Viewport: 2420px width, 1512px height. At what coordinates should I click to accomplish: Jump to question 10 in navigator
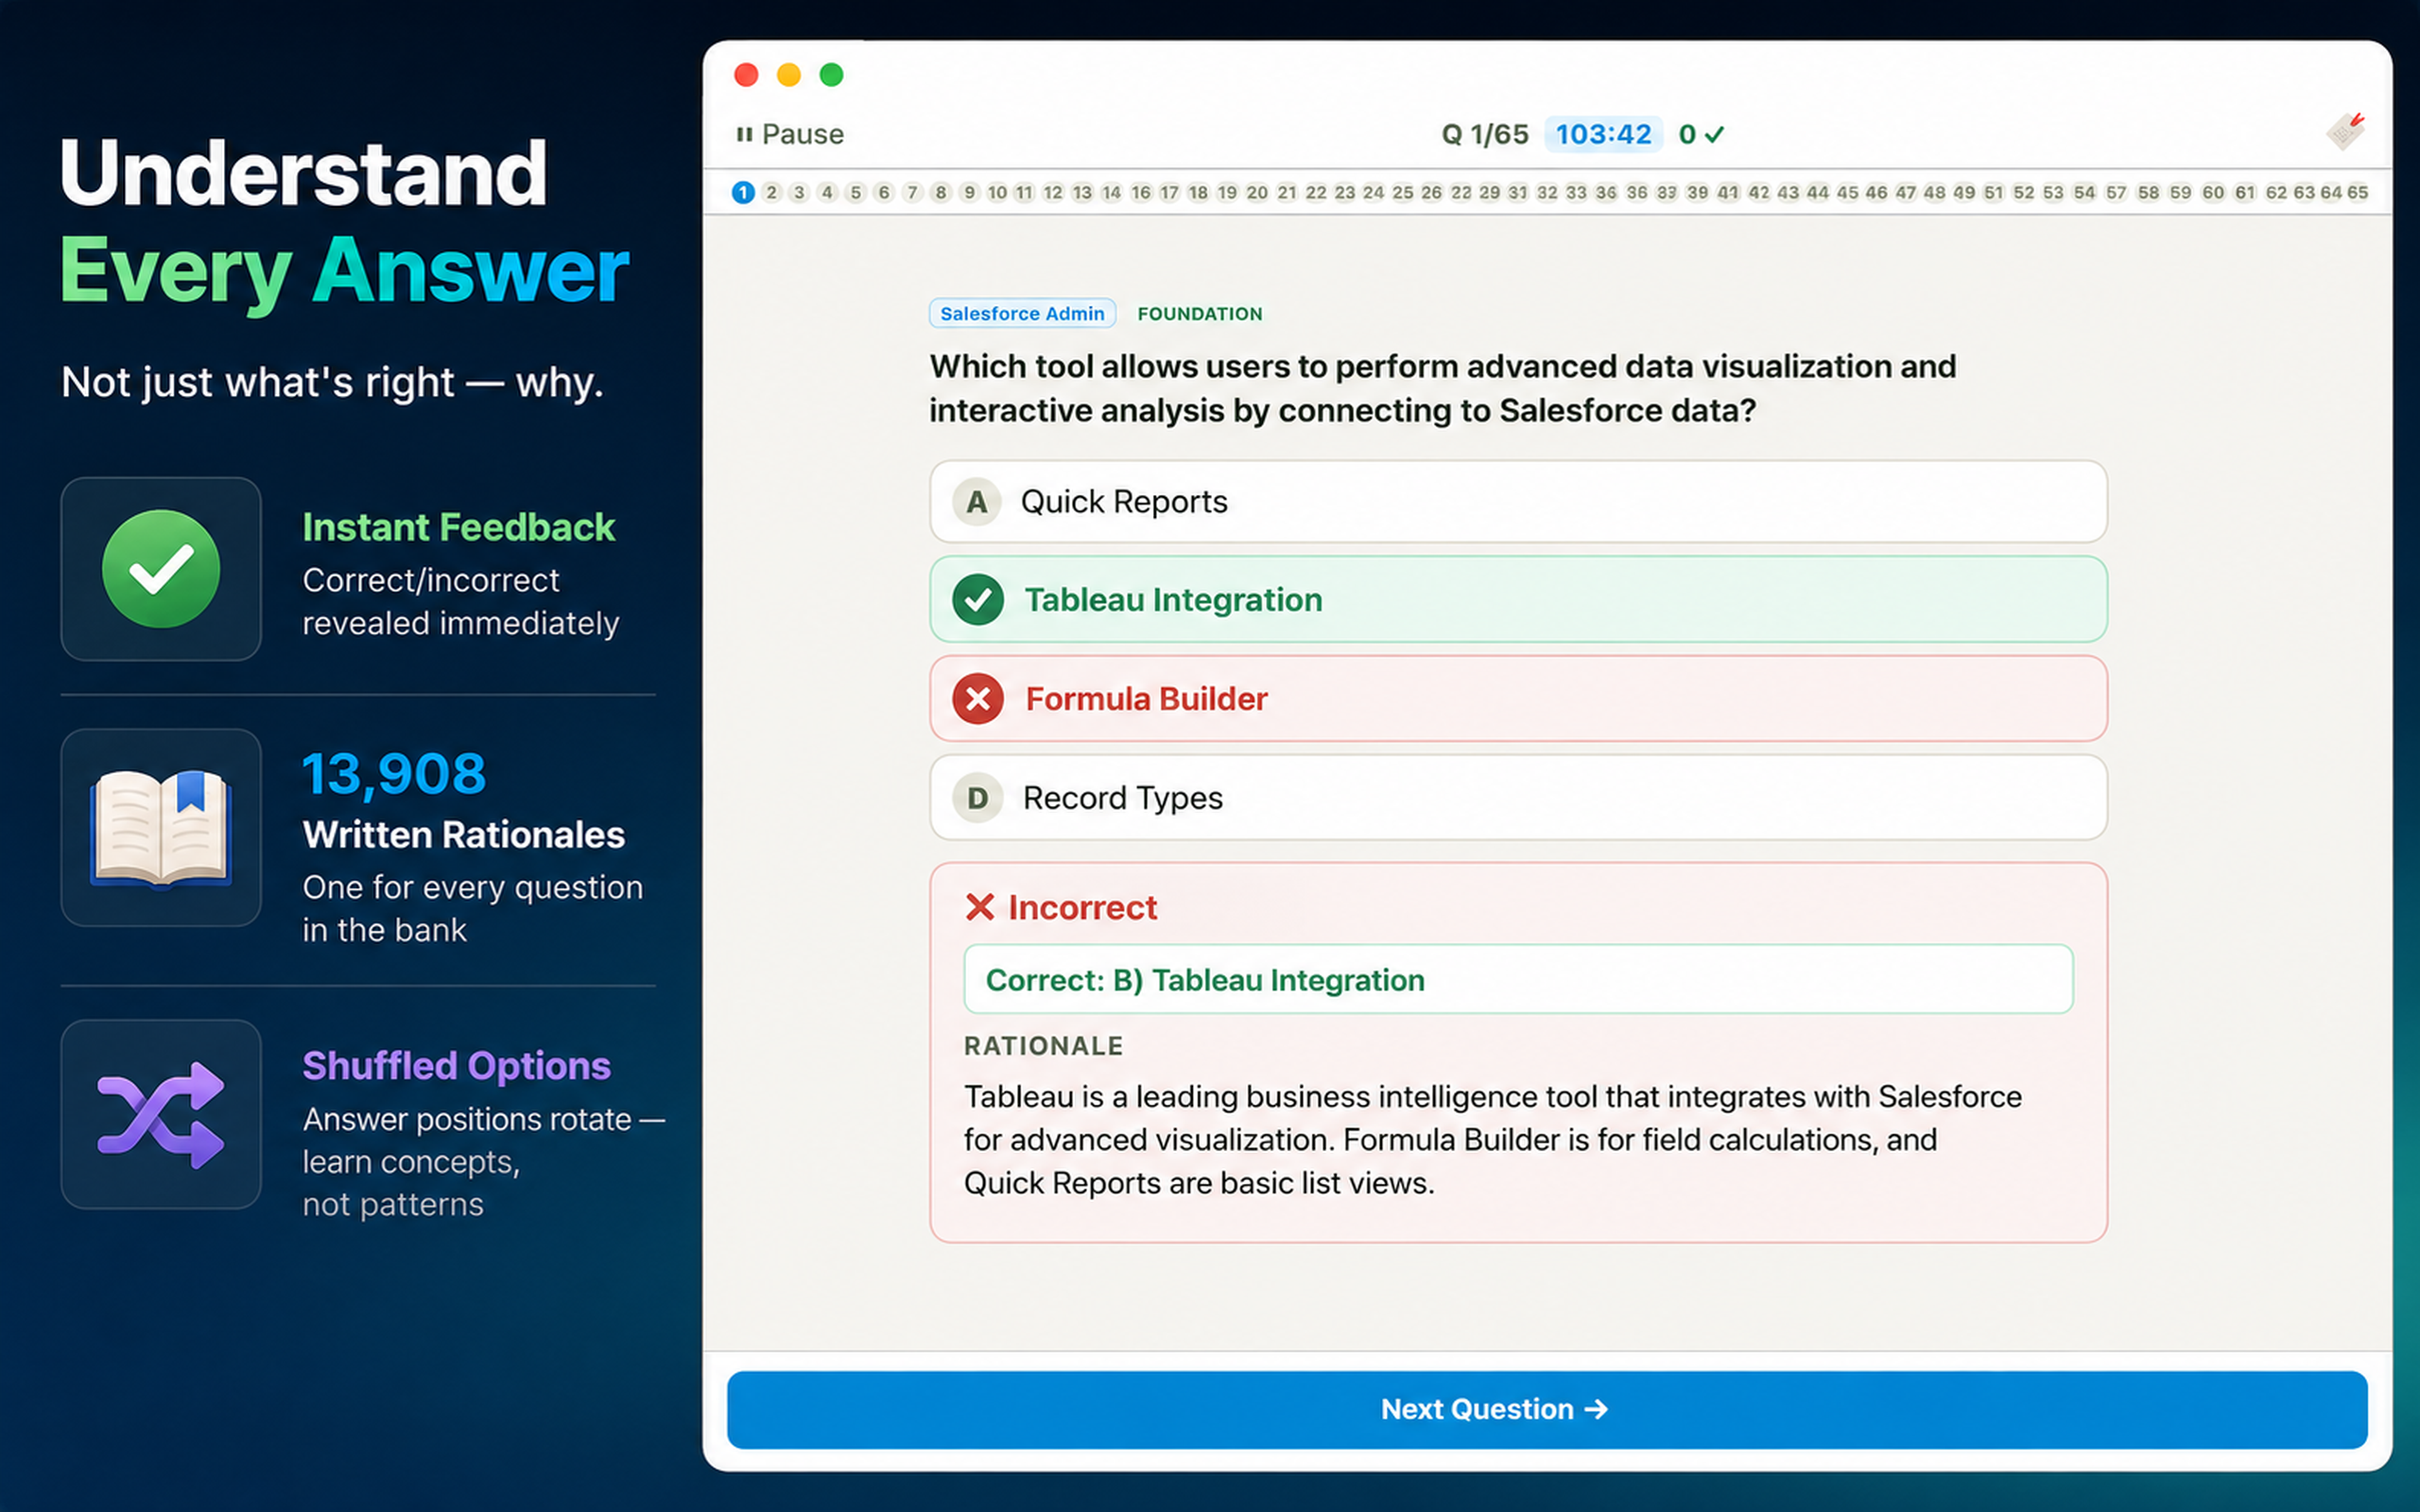tap(997, 192)
